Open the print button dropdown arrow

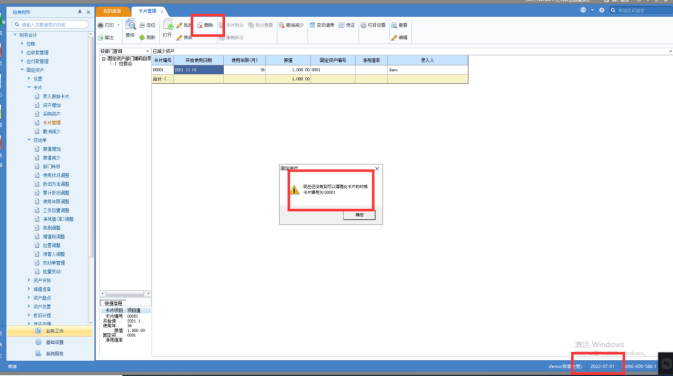118,25
